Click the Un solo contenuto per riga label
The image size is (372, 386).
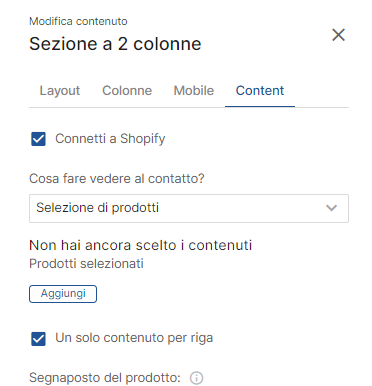pos(134,338)
